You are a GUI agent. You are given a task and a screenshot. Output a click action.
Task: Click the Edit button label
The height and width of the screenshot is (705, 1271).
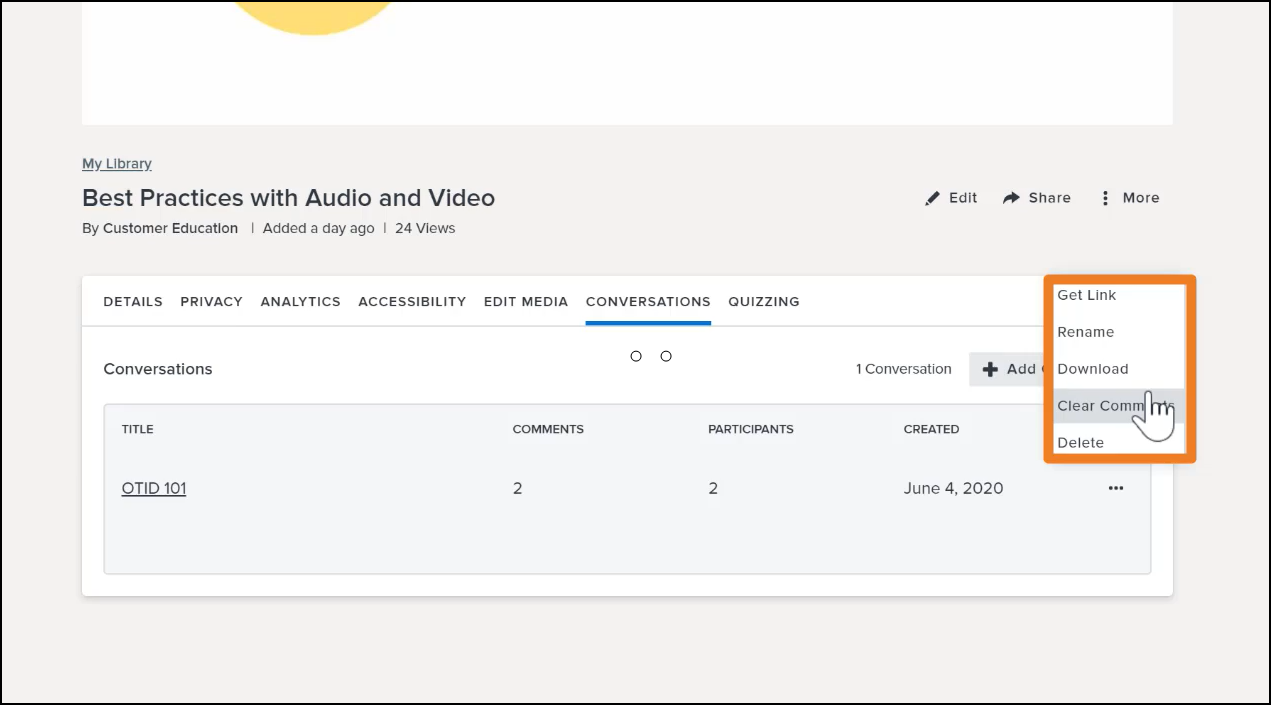click(963, 198)
